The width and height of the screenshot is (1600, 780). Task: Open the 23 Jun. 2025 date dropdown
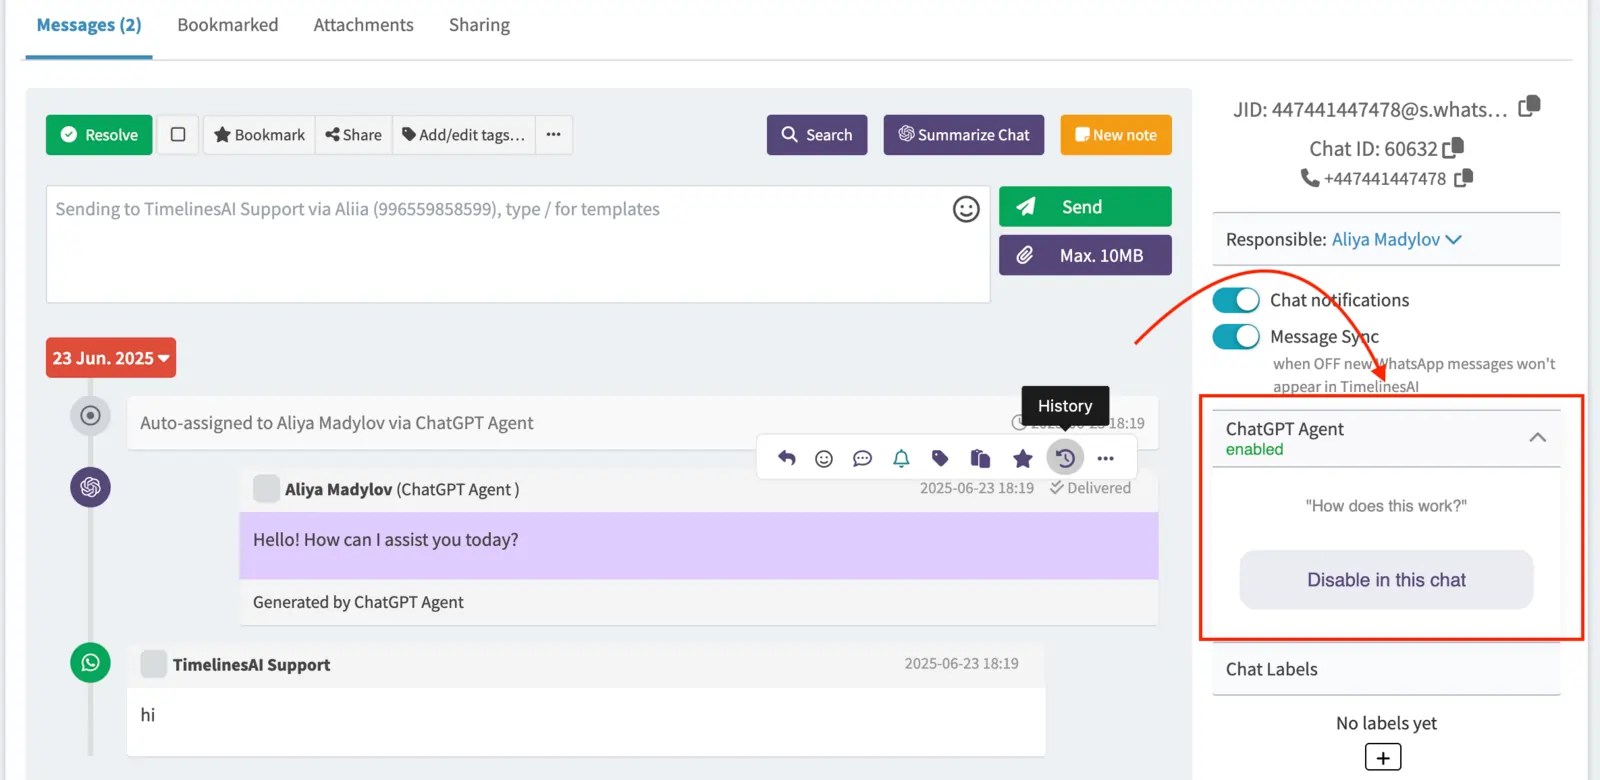click(111, 358)
